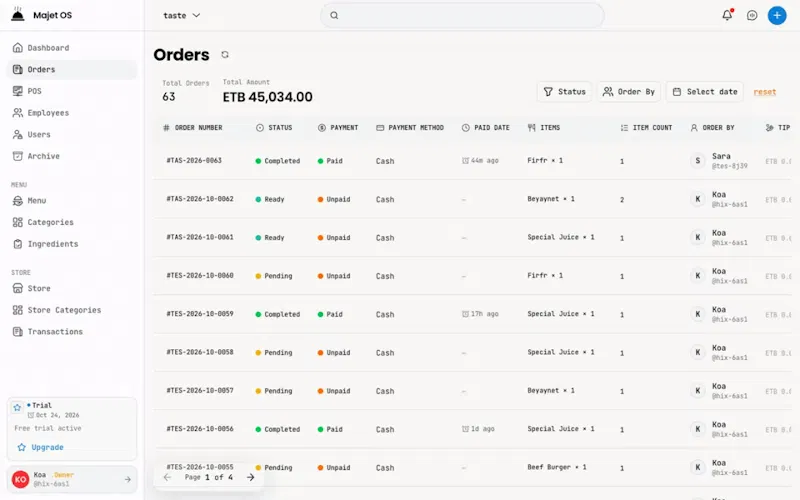Click the reset filters link
800x500 pixels.
(x=765, y=92)
